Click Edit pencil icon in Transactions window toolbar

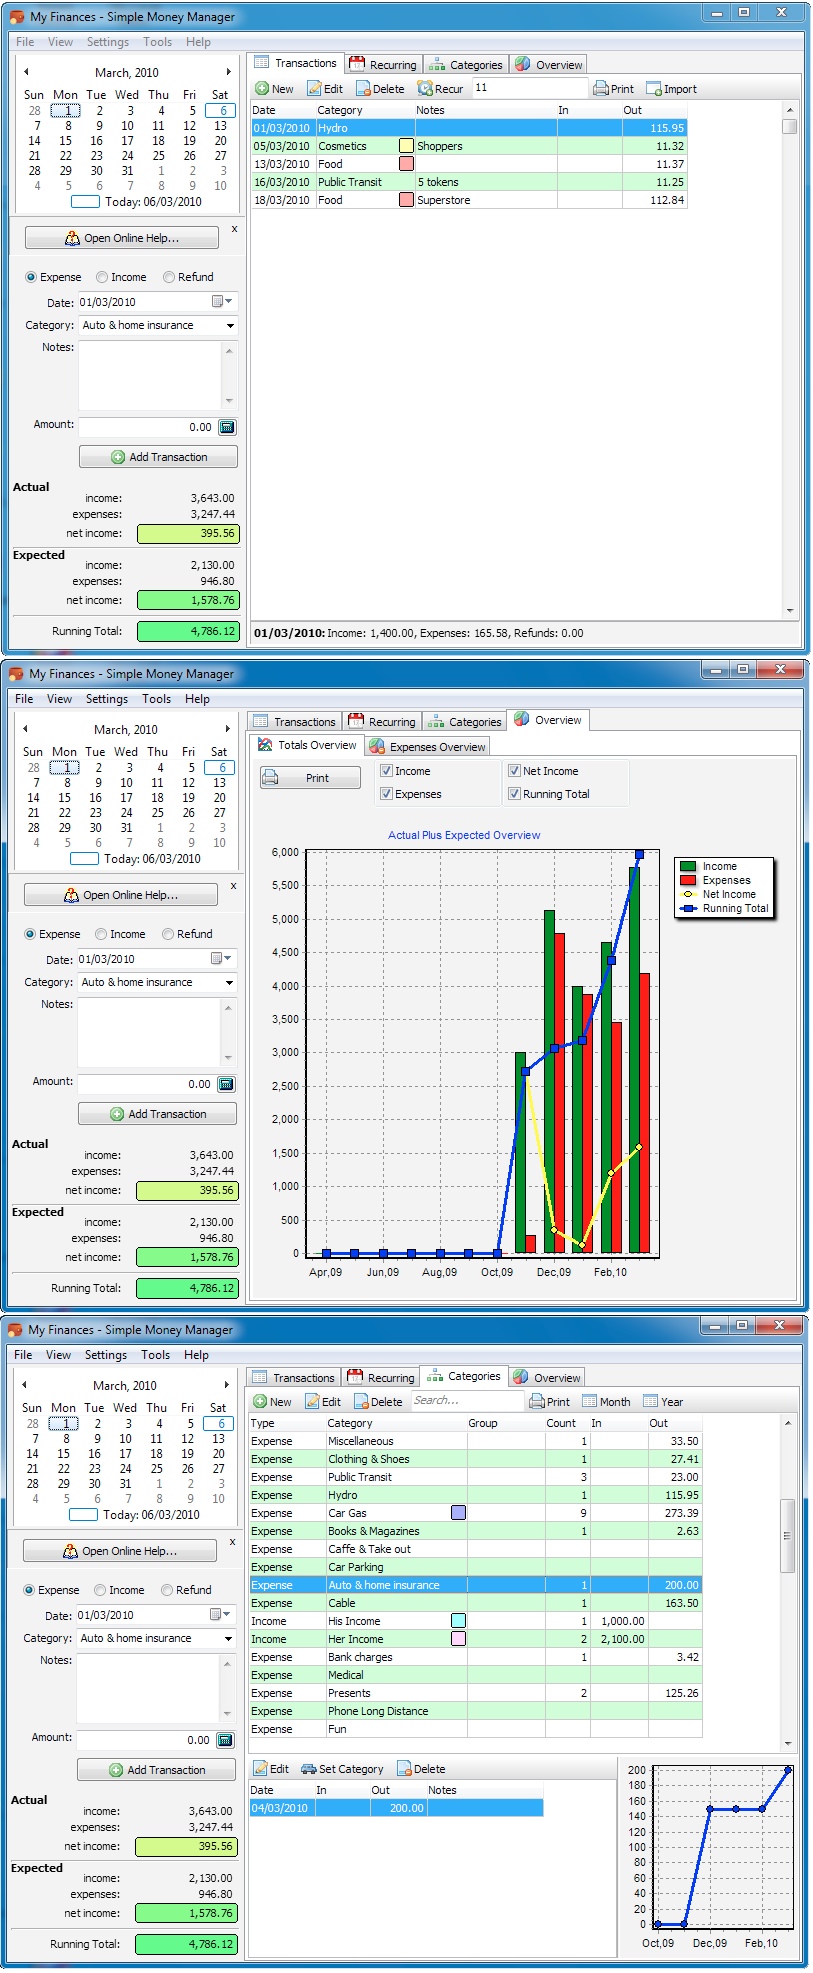click(314, 89)
